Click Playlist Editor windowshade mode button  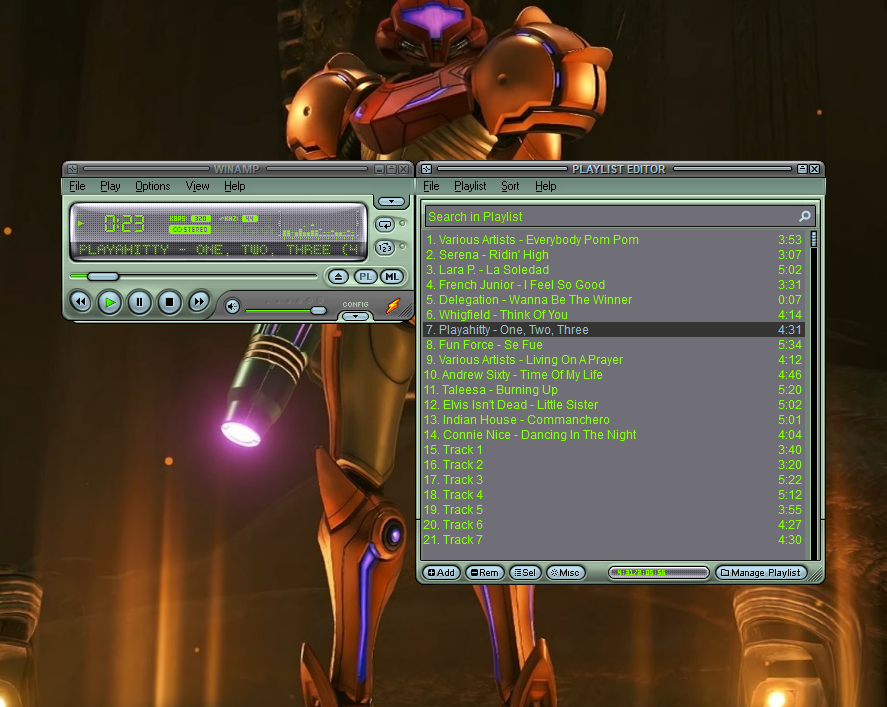coord(802,169)
